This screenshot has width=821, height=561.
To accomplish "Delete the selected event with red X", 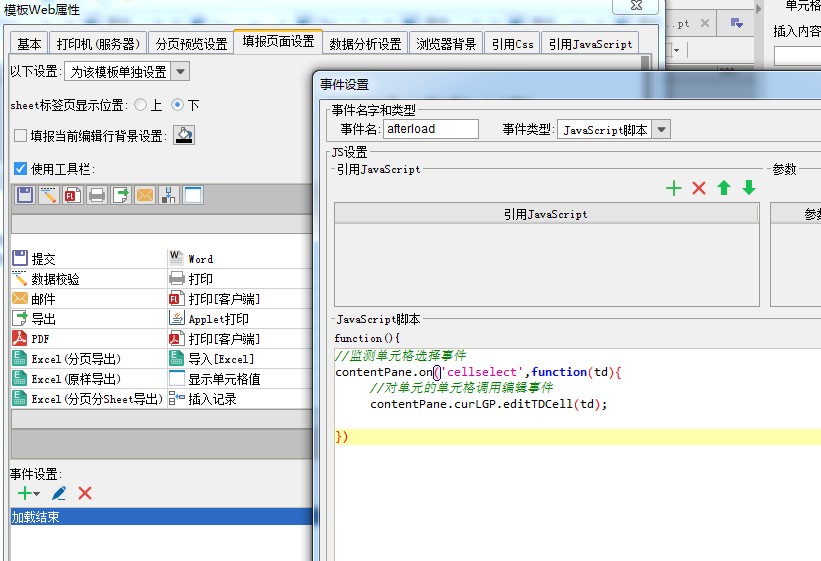I will tap(85, 493).
